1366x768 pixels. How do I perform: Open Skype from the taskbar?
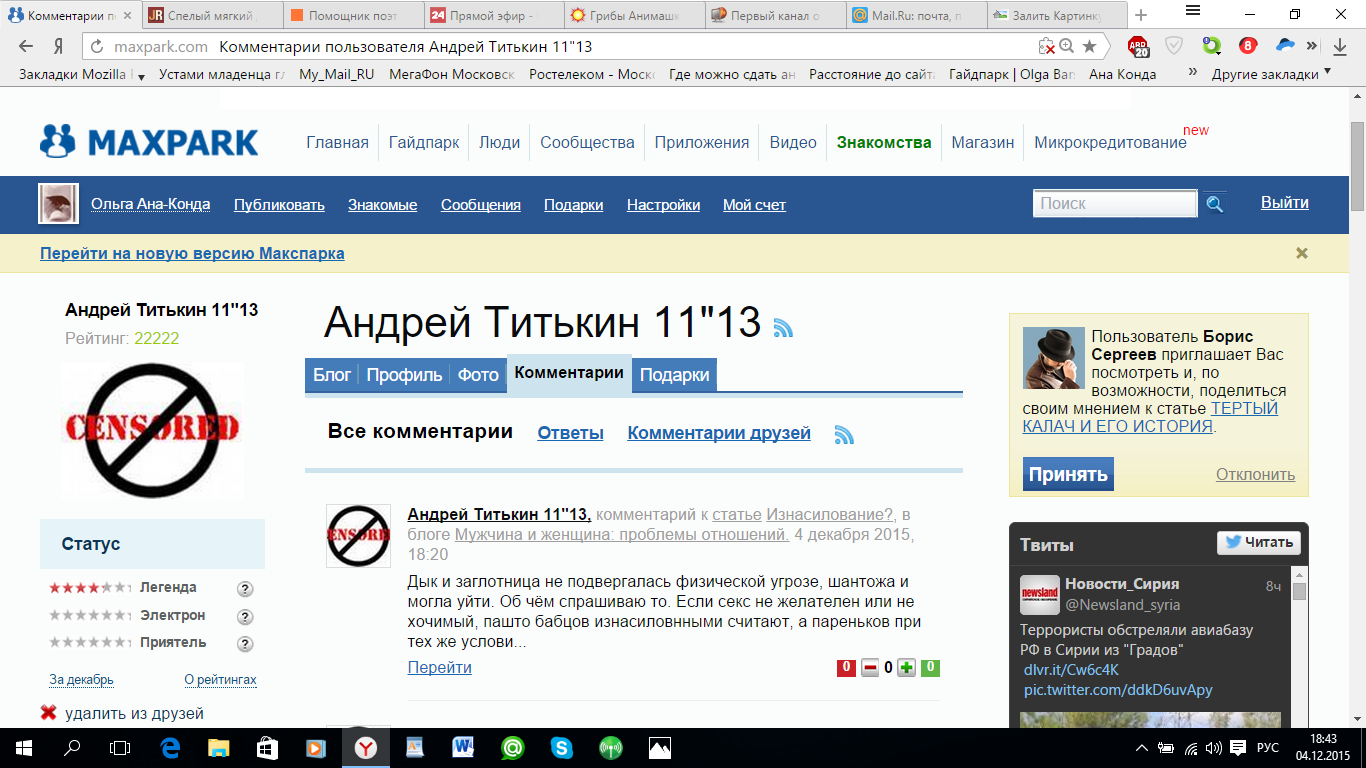point(561,747)
